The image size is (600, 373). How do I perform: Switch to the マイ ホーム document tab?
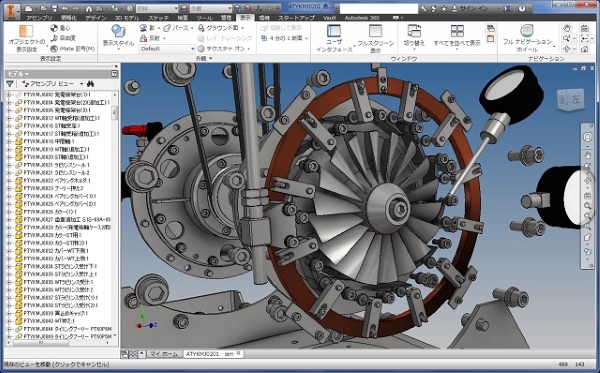[164, 354]
